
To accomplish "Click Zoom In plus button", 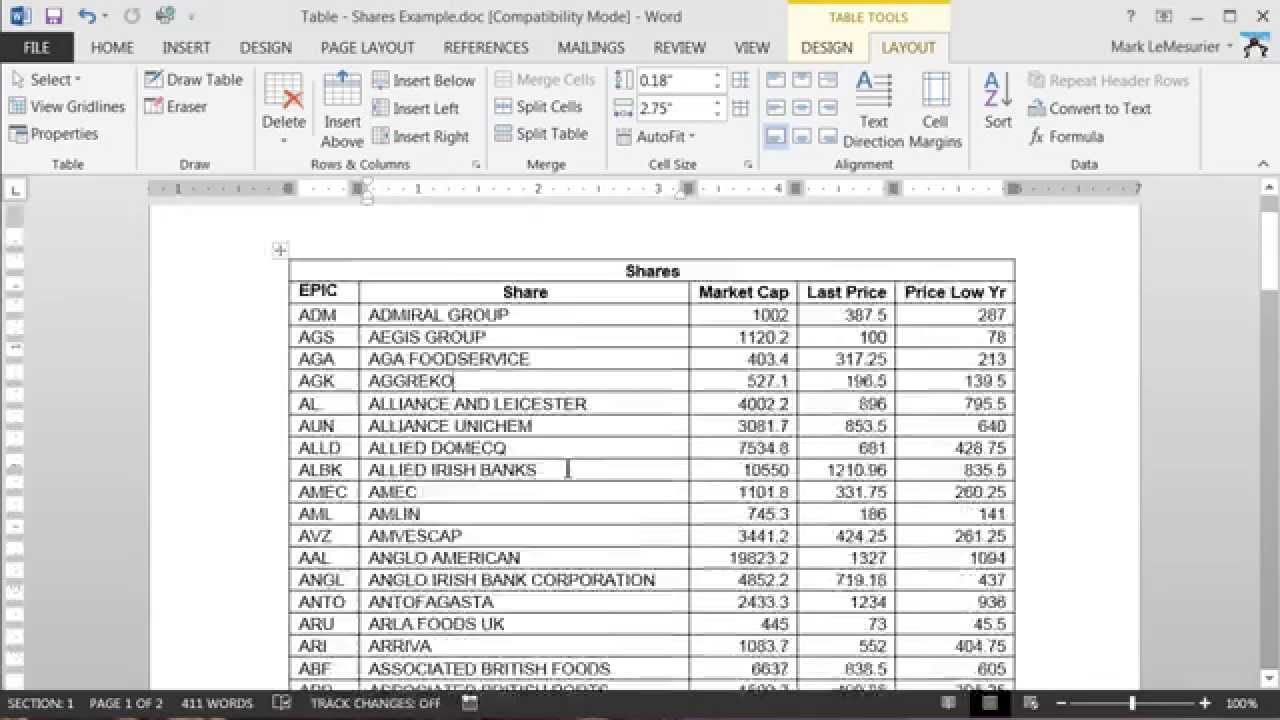I will [1205, 703].
